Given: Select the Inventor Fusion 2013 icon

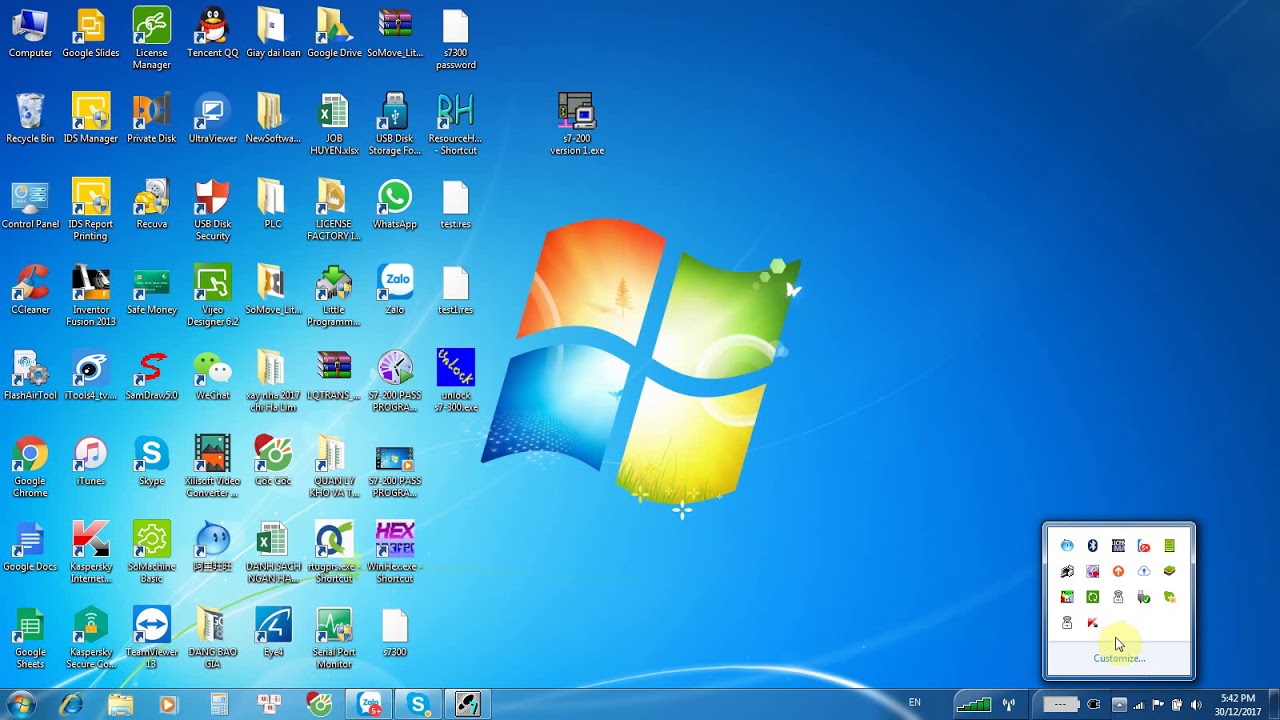Looking at the screenshot, I should (90, 296).
